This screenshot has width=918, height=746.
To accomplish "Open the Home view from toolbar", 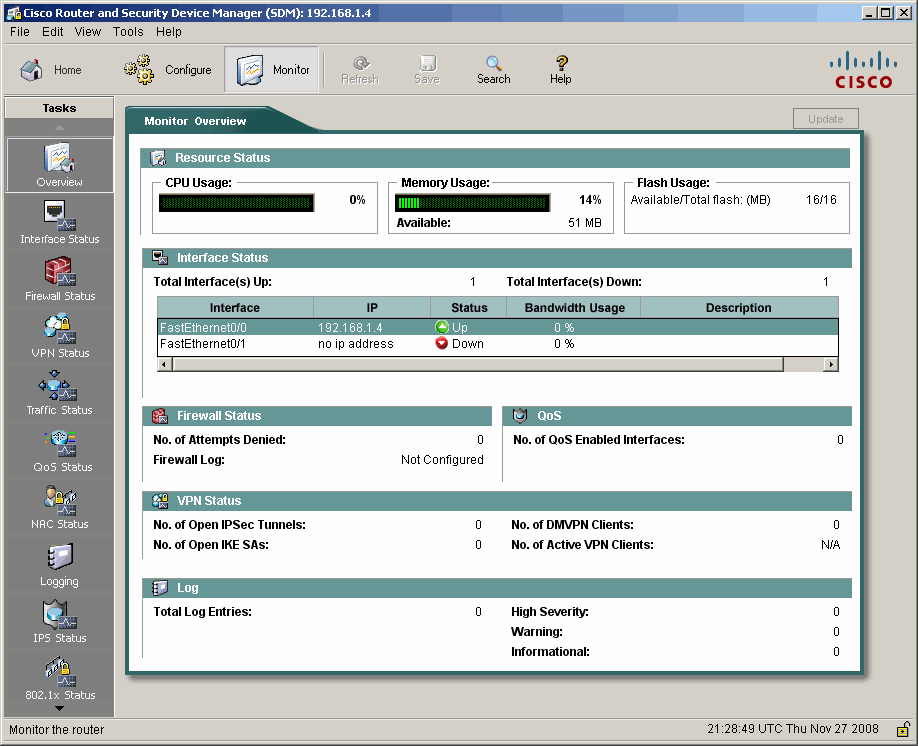I will (50, 70).
